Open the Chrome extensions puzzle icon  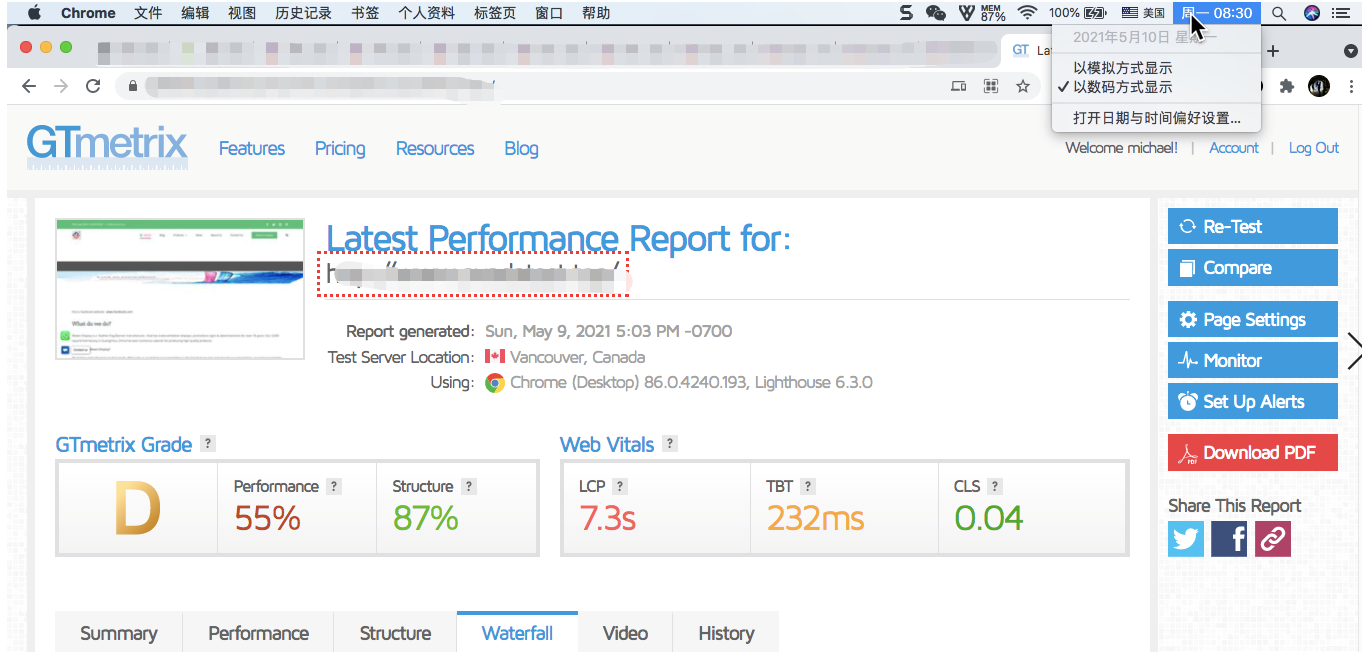(1287, 87)
